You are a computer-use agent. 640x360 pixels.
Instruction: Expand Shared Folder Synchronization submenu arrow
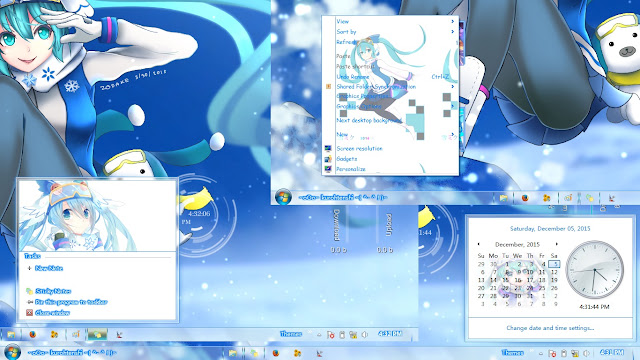(x=453, y=87)
